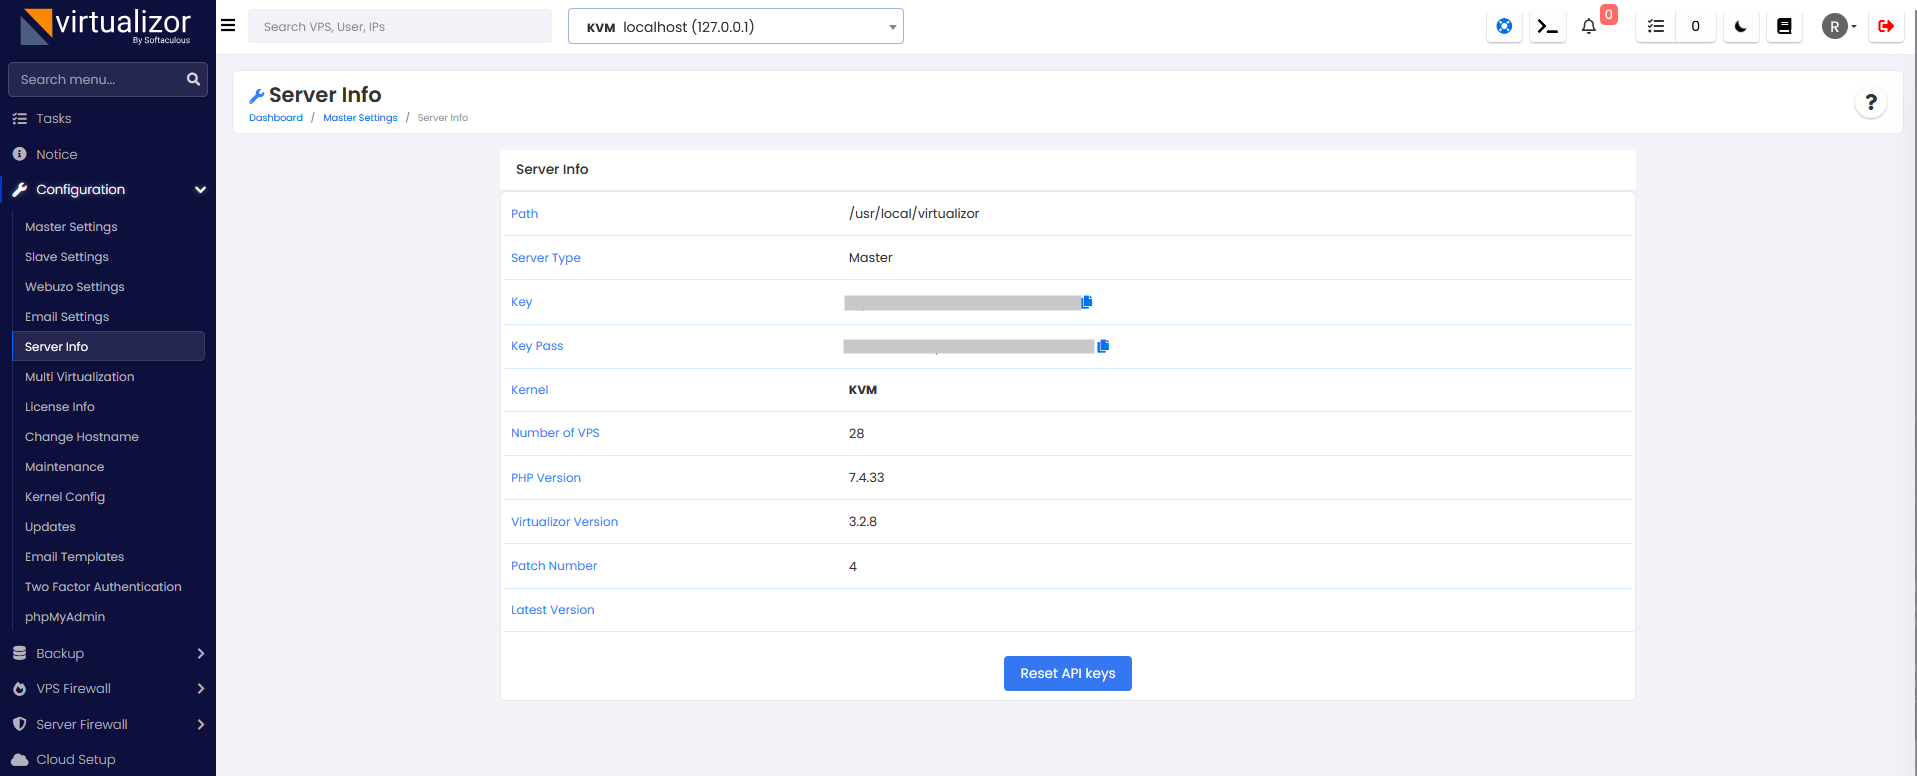The height and width of the screenshot is (776, 1917).
Task: Copy the Key value with copy icon
Action: tap(1087, 302)
